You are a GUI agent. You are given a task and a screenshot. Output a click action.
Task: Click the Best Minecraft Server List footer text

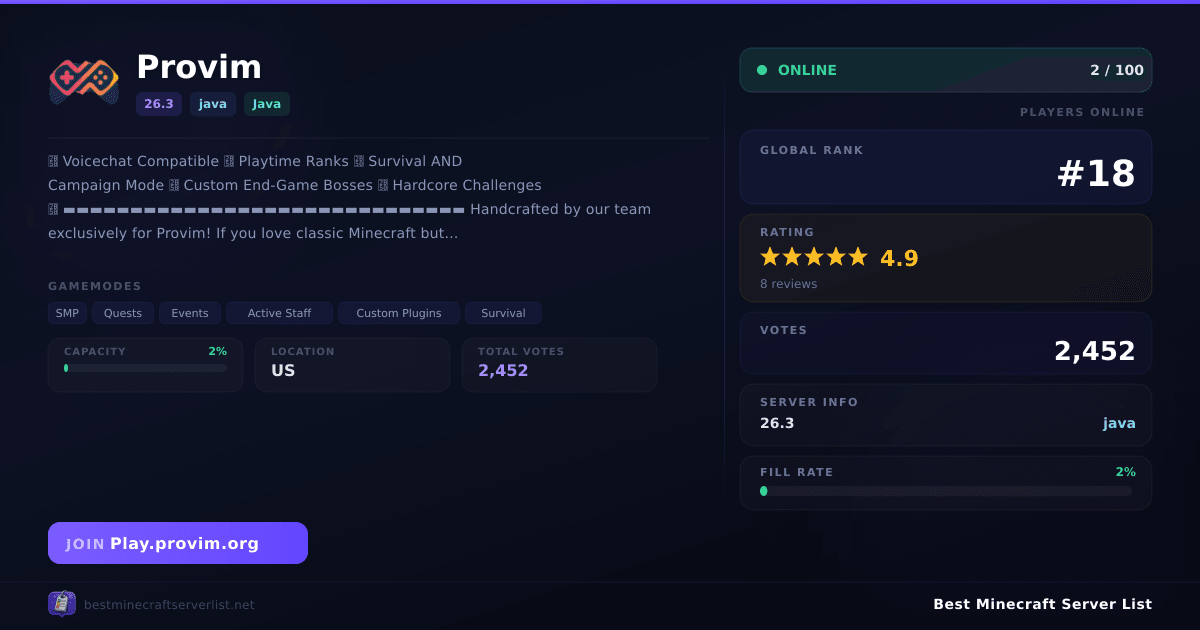[x=1042, y=604]
